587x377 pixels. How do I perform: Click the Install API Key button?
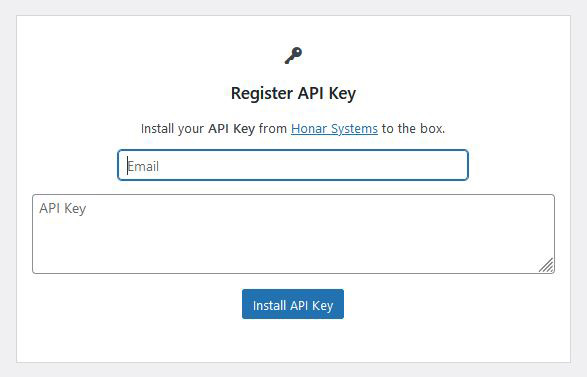(293, 304)
